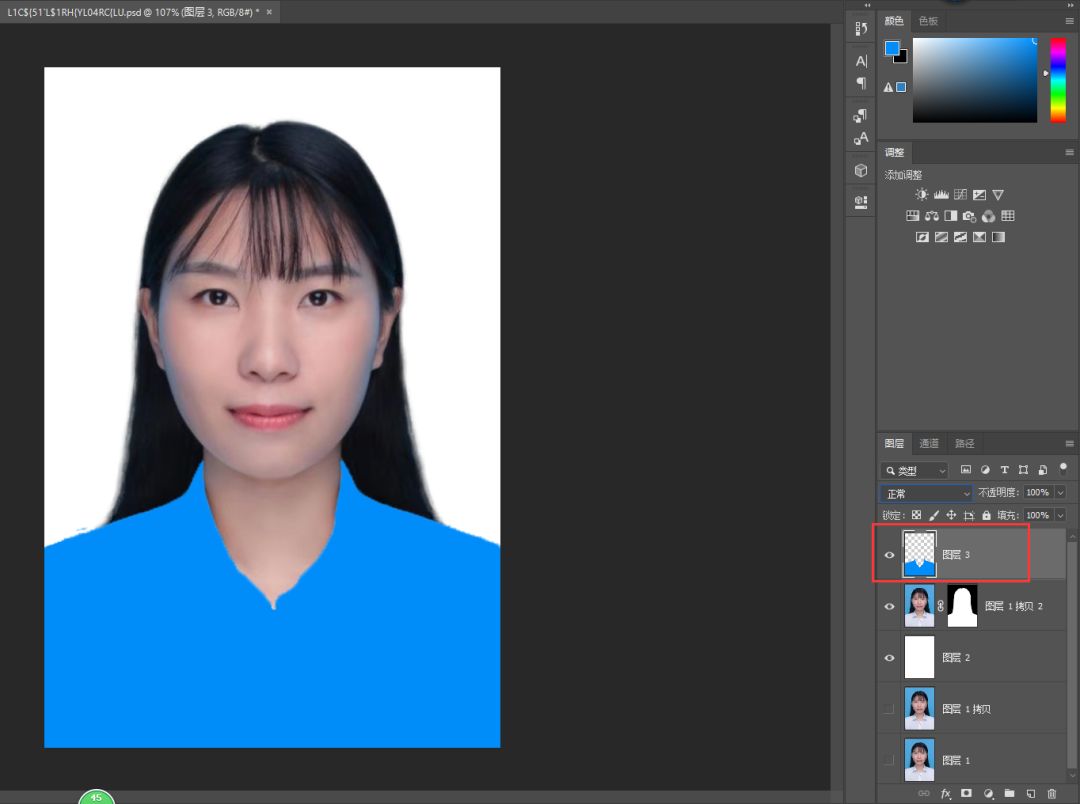Screen dimensions: 1080x804
Task: Click the lock all padlock button
Action: click(986, 515)
